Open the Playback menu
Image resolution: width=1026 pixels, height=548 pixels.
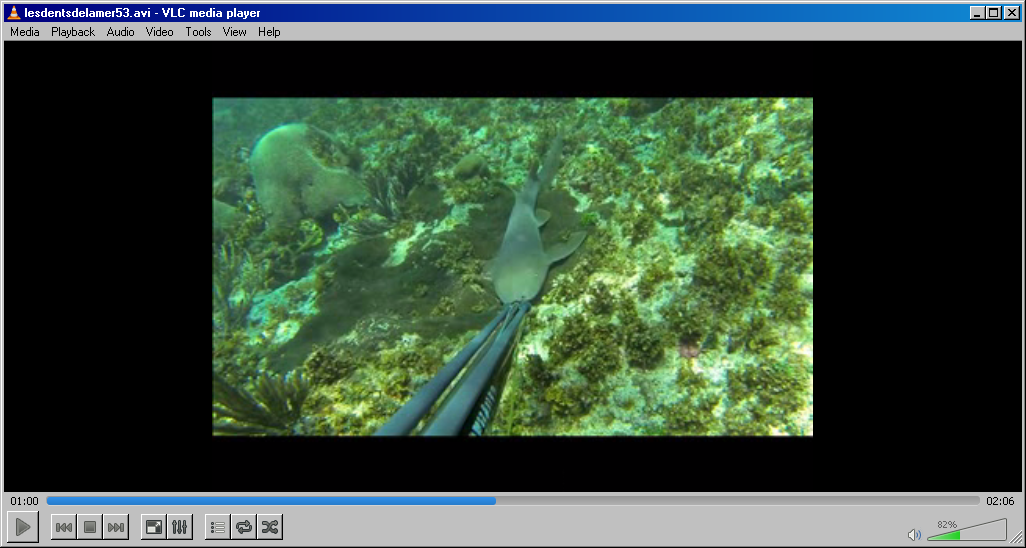point(73,31)
